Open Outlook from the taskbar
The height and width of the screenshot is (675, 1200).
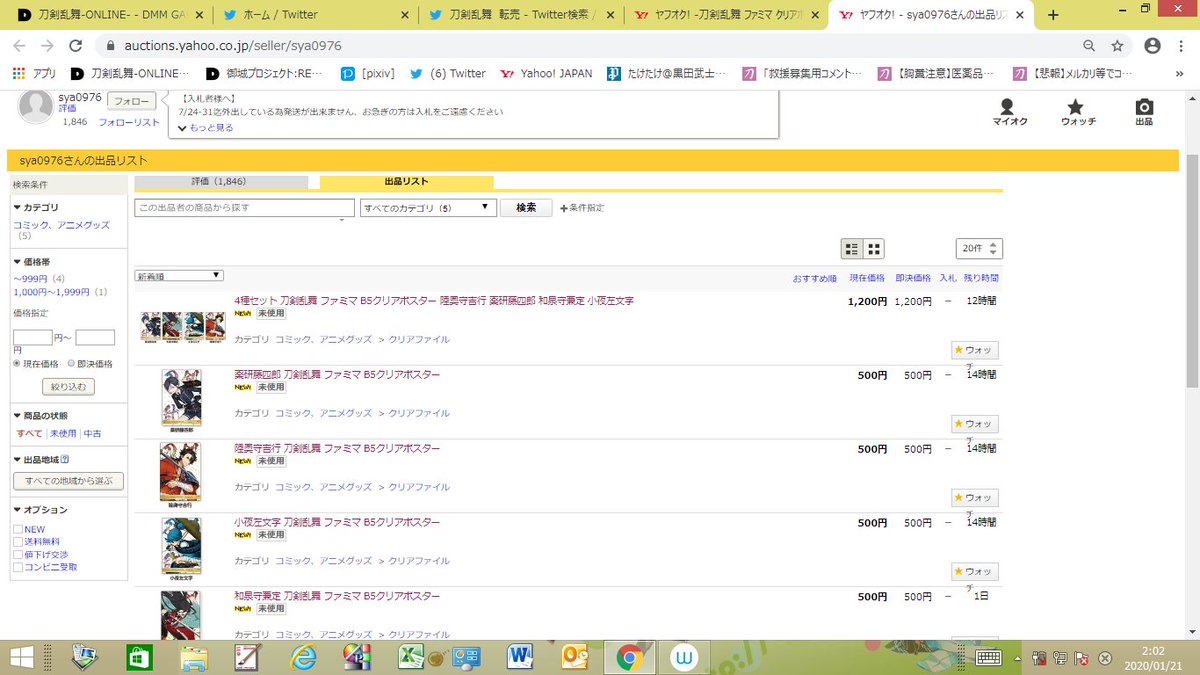tap(573, 658)
